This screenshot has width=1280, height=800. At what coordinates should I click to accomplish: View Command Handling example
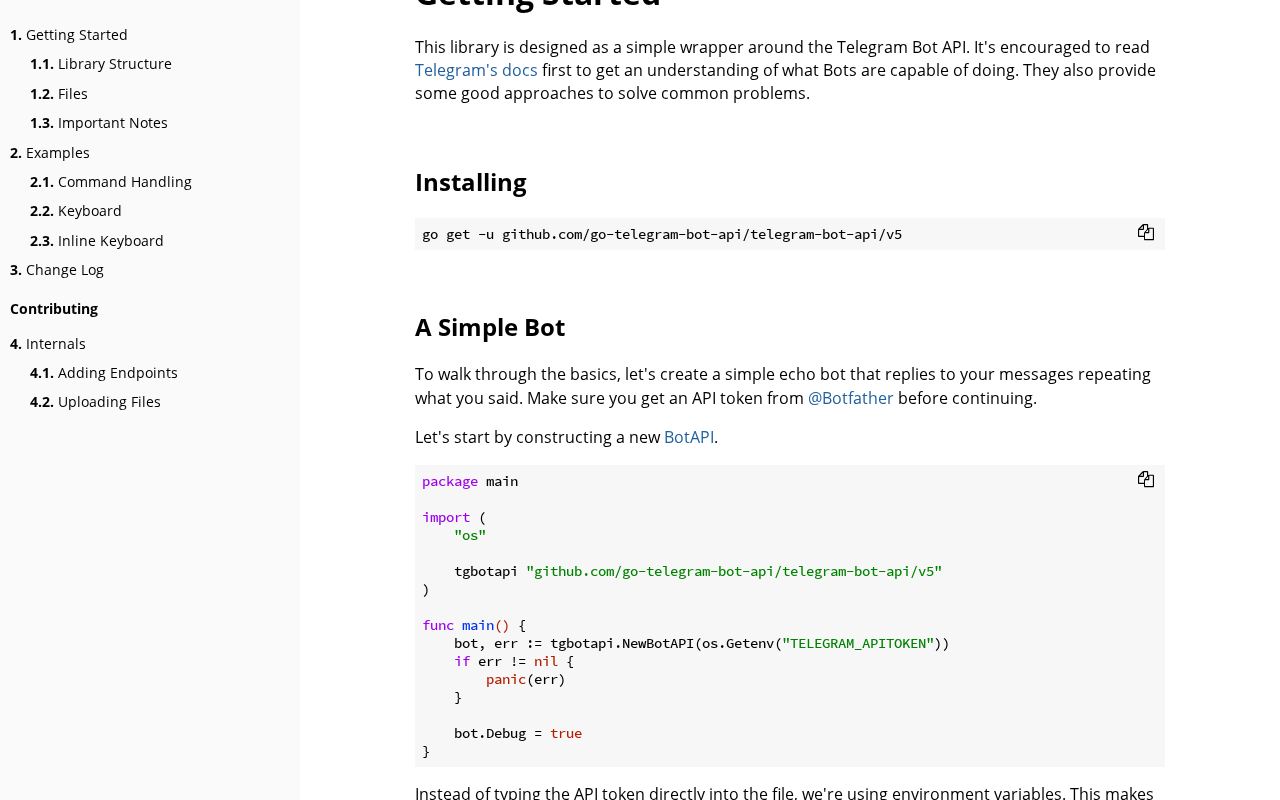pyautogui.click(x=111, y=182)
